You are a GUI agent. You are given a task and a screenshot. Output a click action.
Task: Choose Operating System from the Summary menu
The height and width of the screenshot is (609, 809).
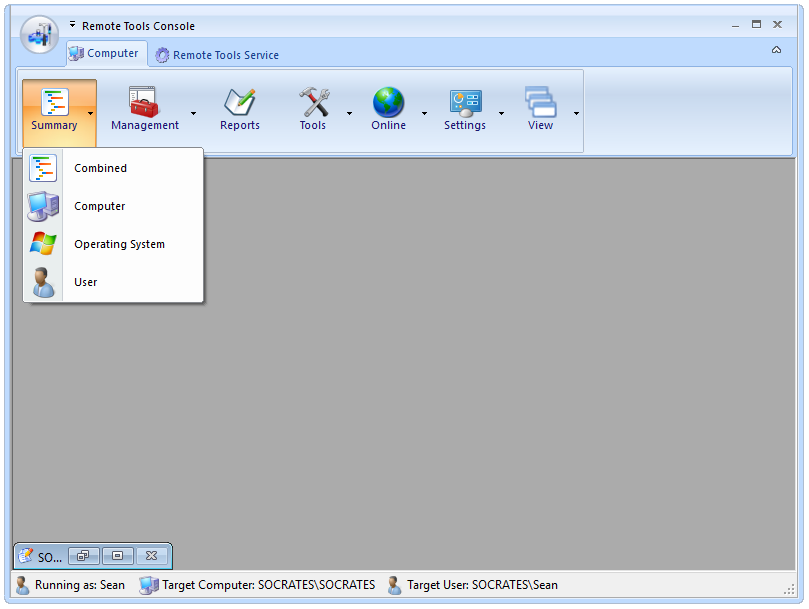(x=114, y=244)
